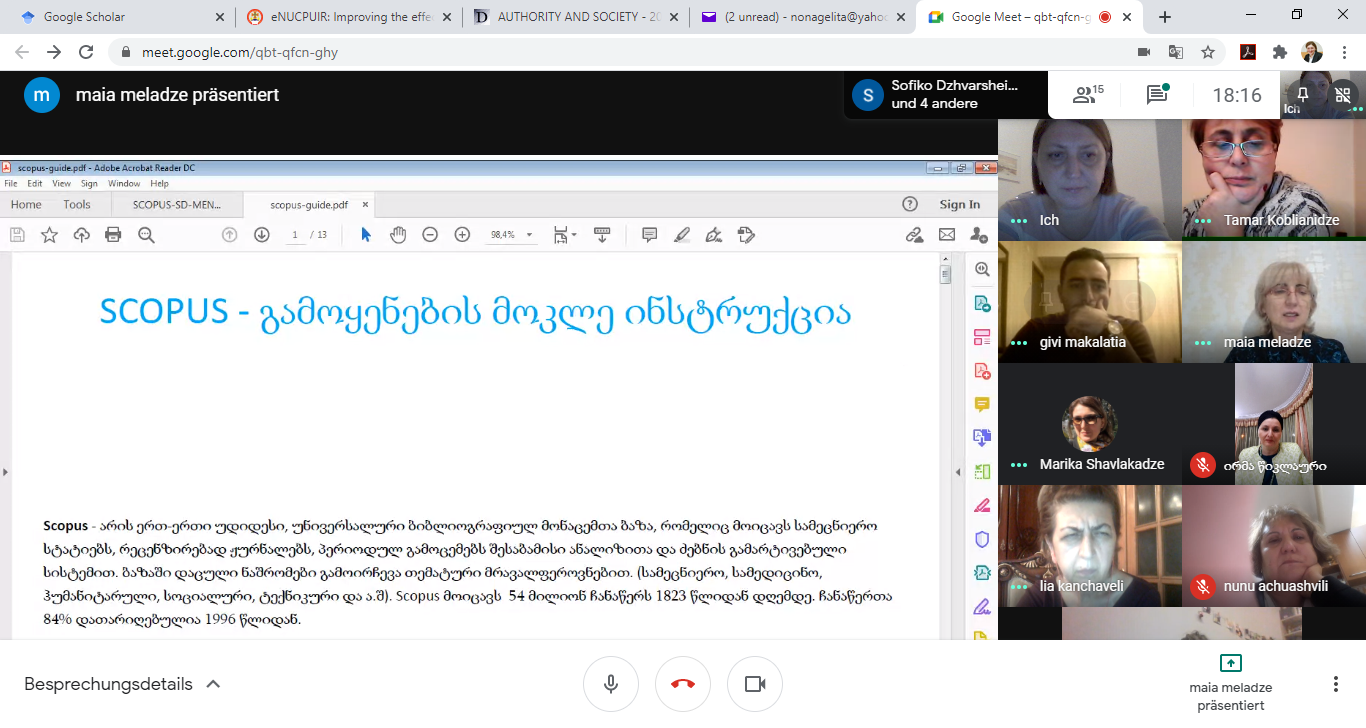
Task: Open Acrobat Help menu
Action: [159, 184]
